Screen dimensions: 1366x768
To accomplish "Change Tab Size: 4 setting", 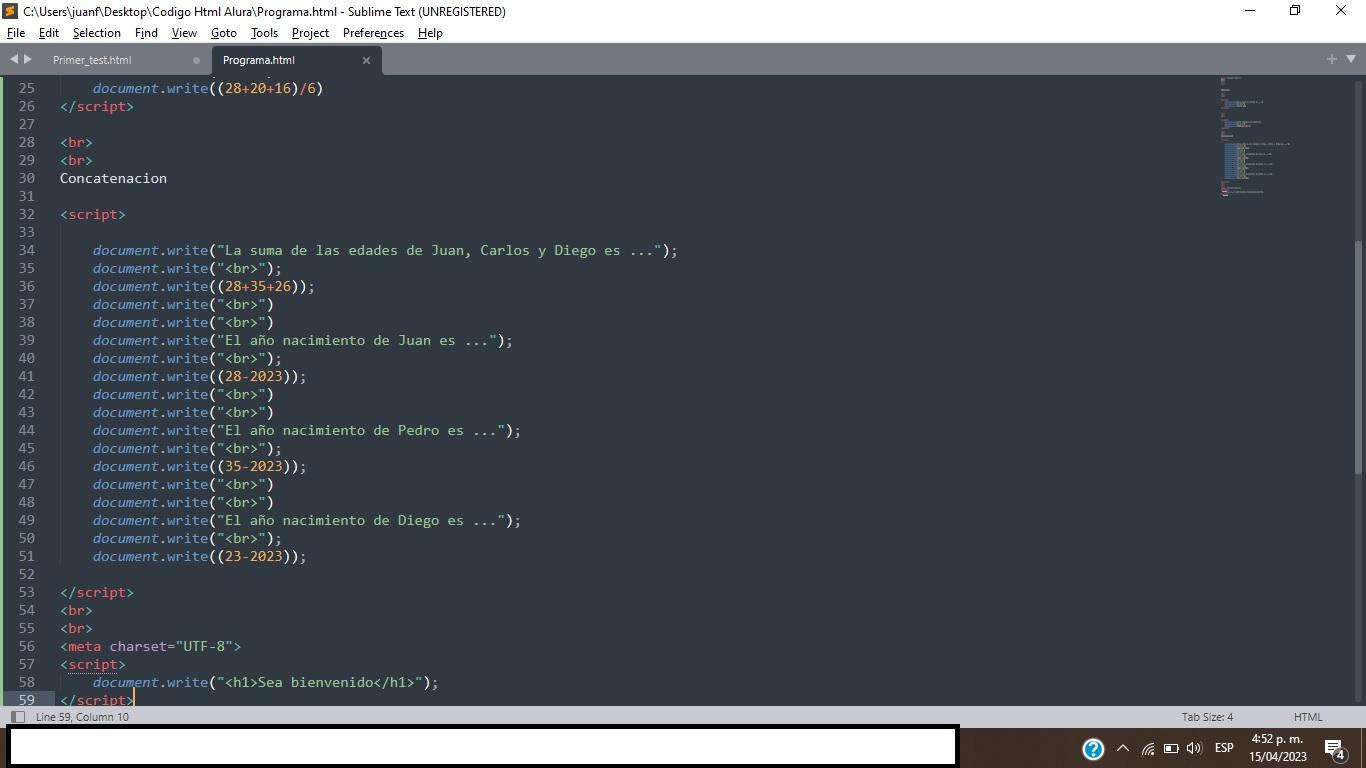I will (x=1207, y=717).
